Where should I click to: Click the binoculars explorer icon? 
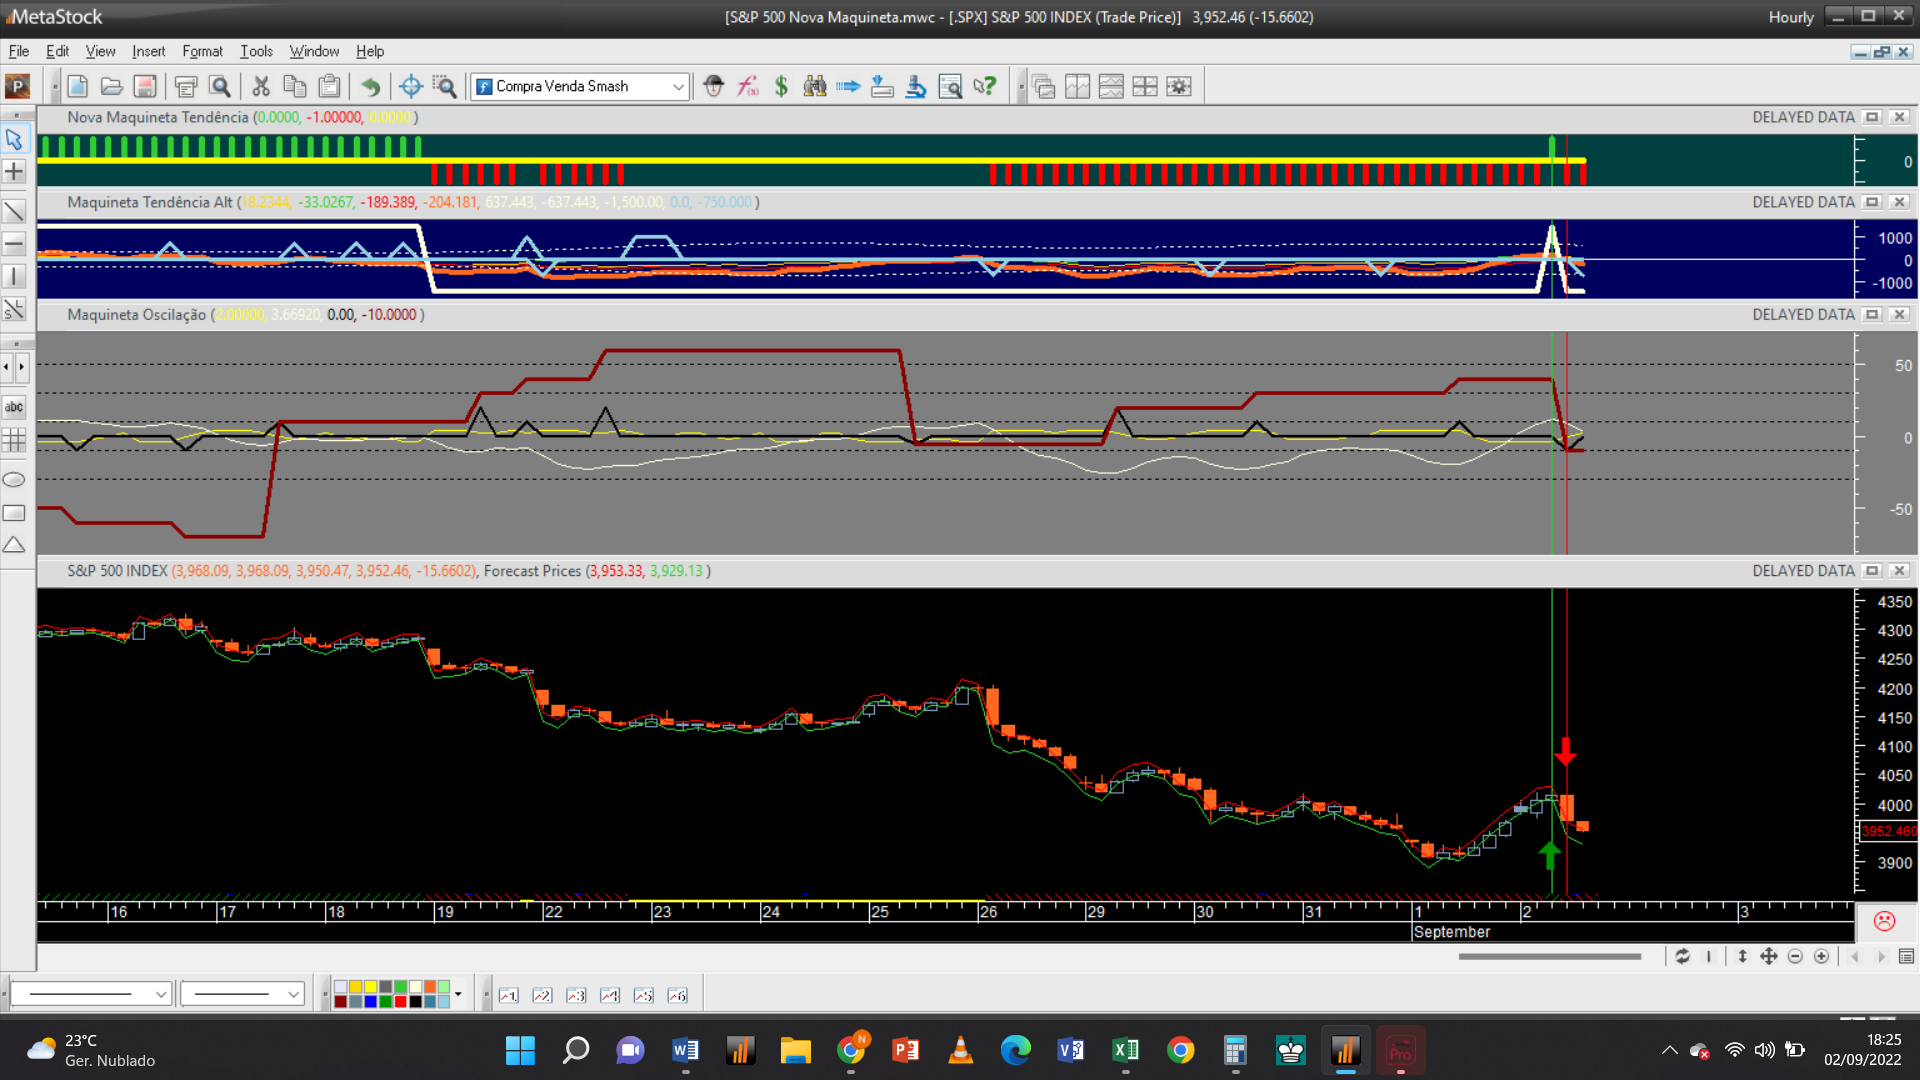(814, 87)
